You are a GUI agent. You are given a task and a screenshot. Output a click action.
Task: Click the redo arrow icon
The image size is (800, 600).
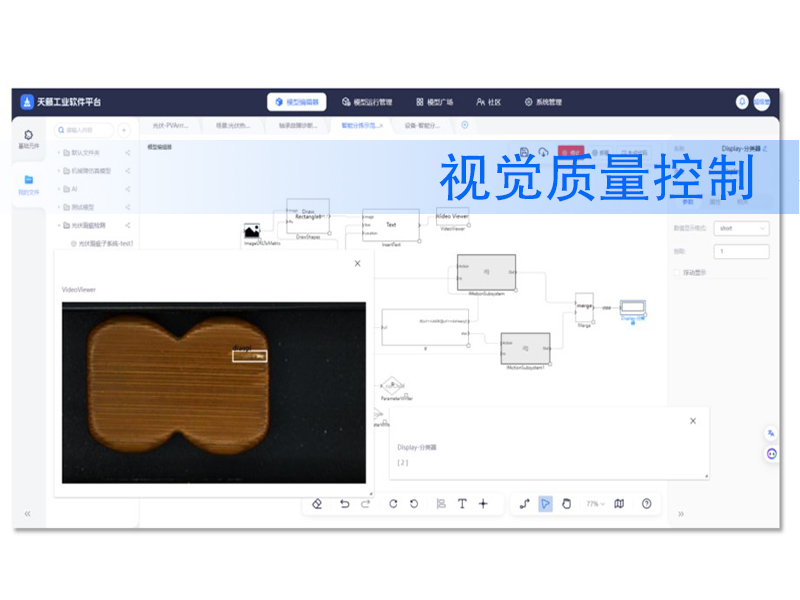pyautogui.click(x=365, y=504)
